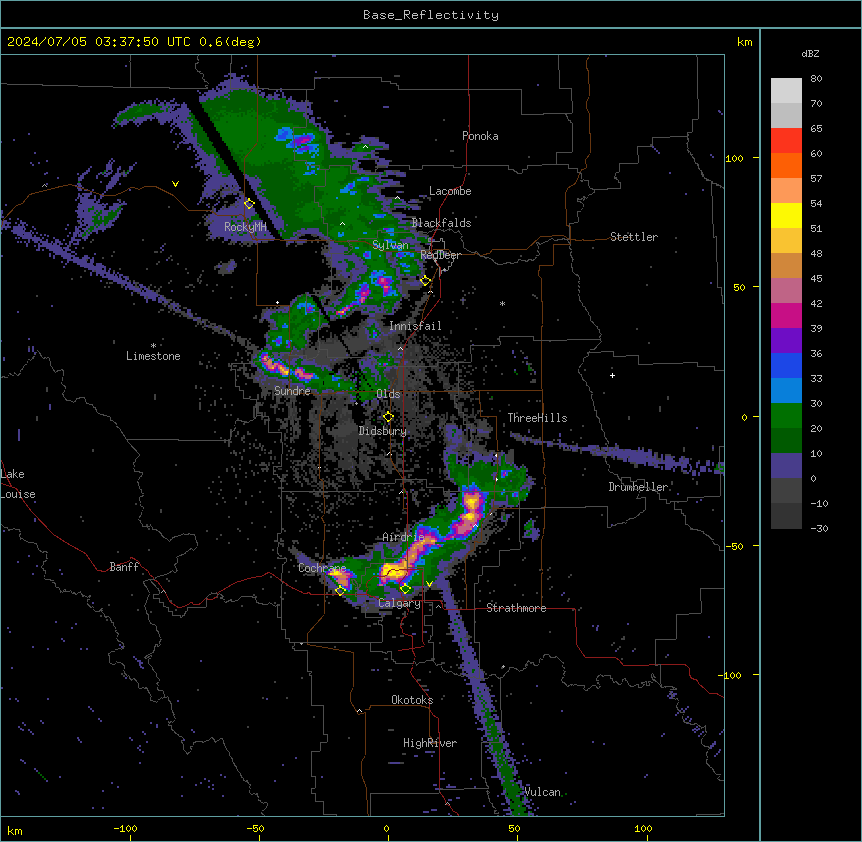862x842 pixels.
Task: Click the yellow diamond marker above Calgary label
Action: pos(405,589)
